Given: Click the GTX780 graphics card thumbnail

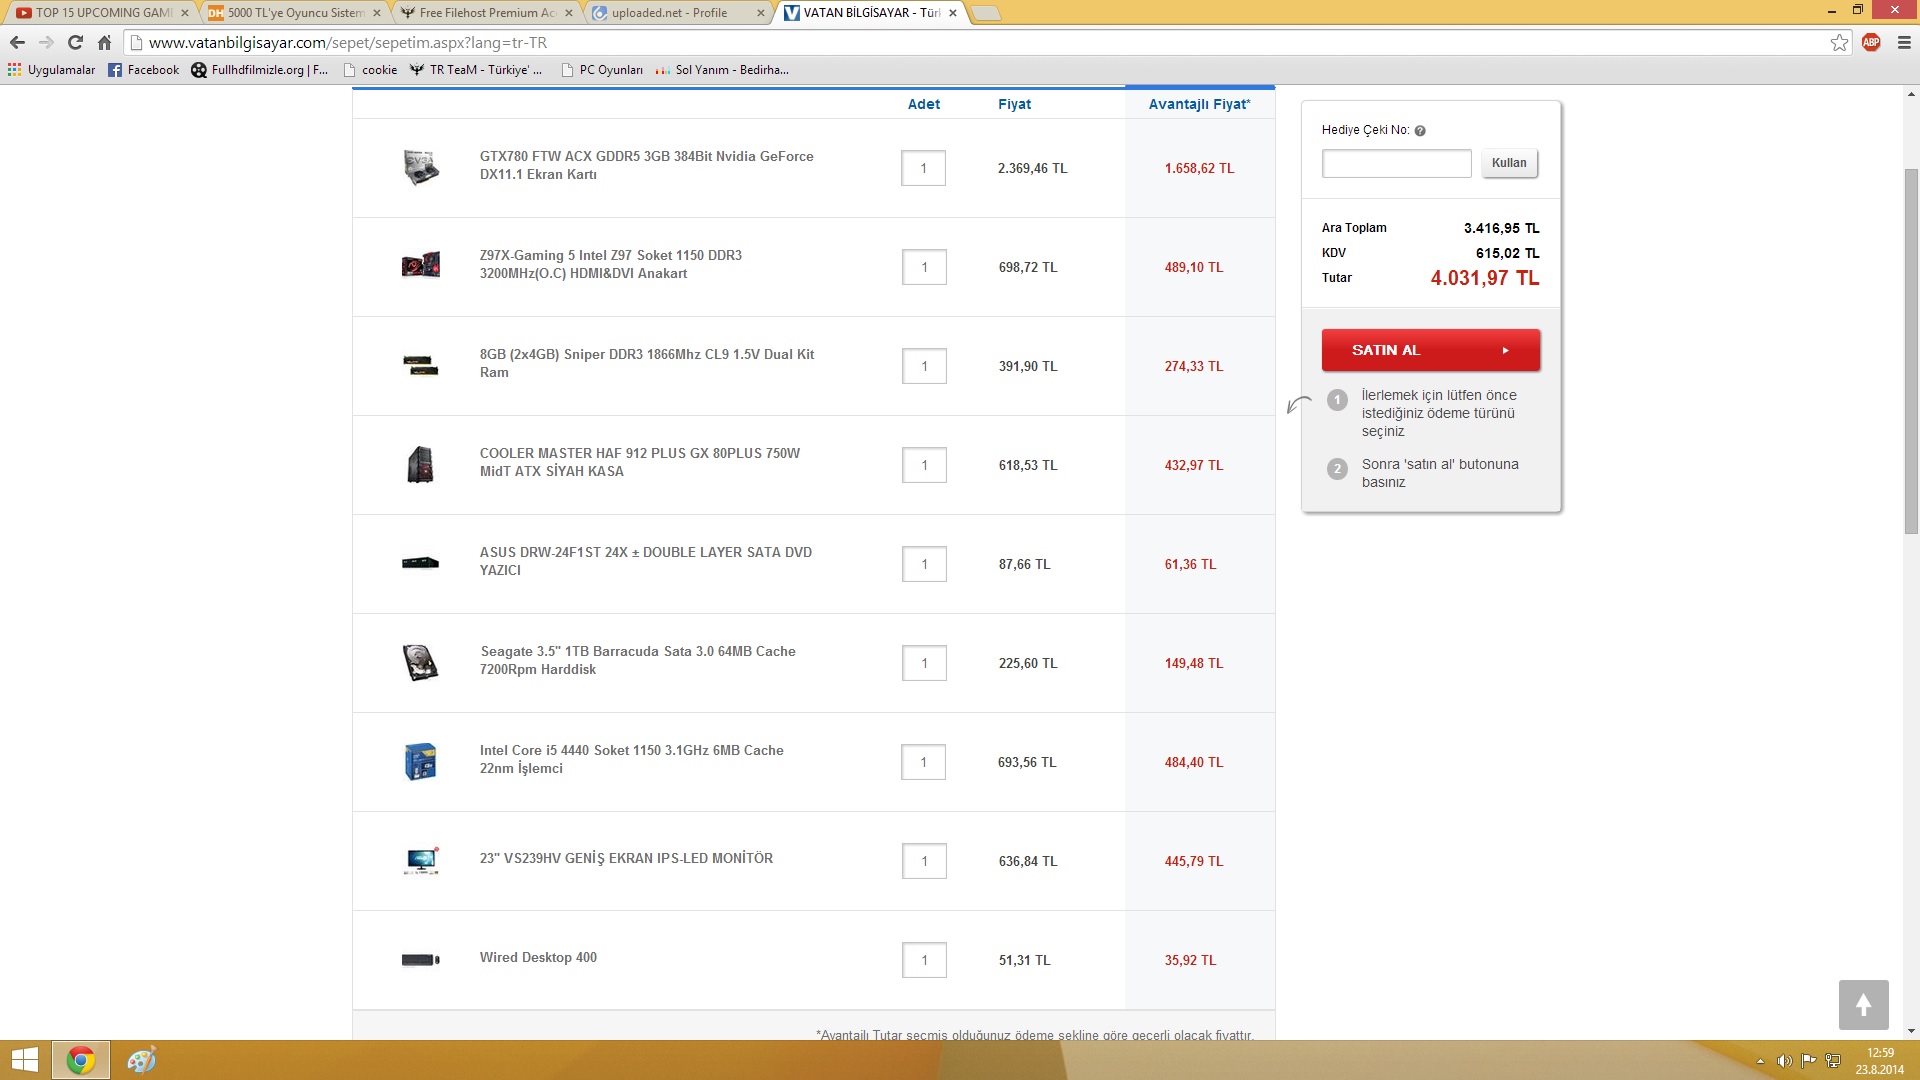Looking at the screenshot, I should coord(420,167).
